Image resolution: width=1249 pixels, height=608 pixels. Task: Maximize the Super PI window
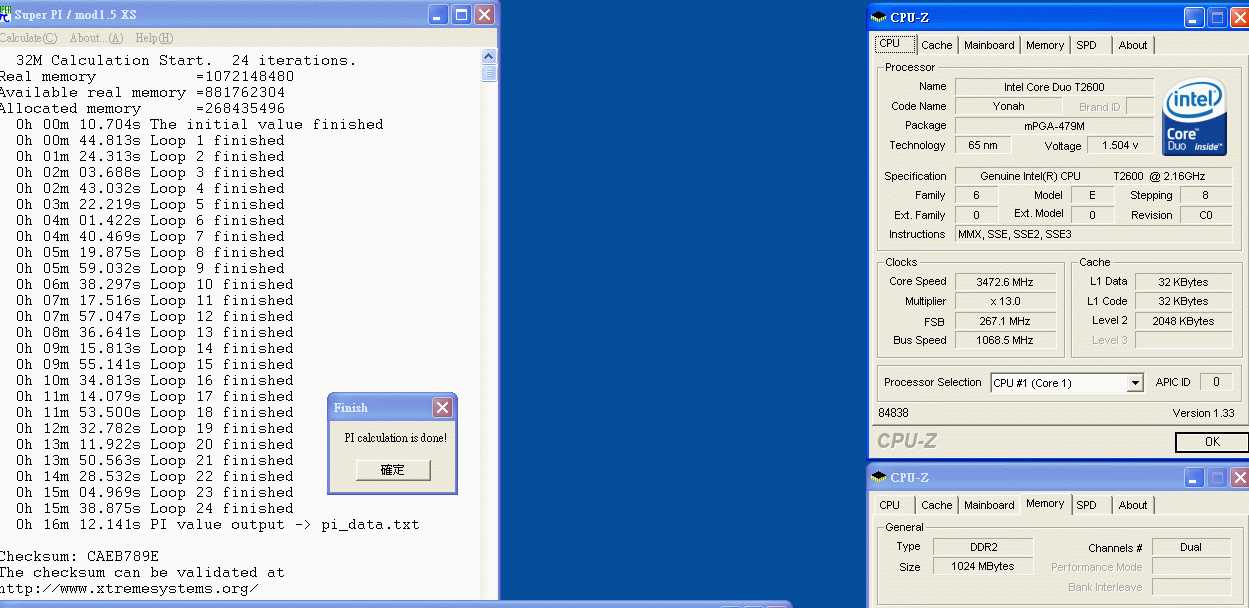click(x=461, y=14)
